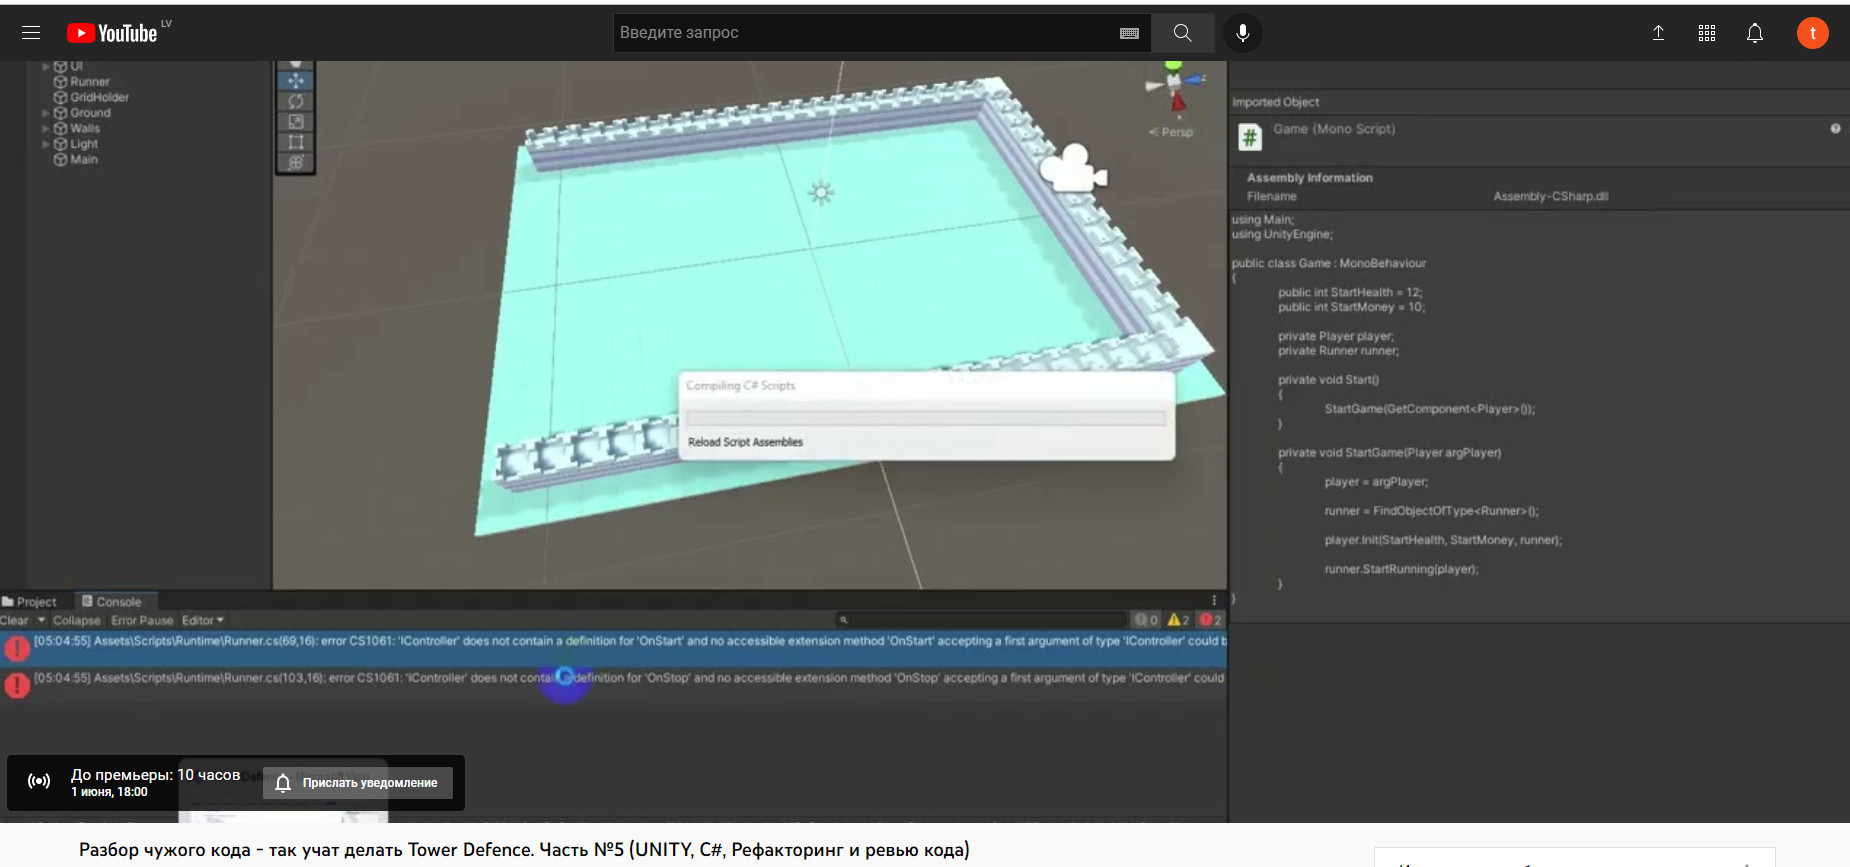Select the Move tool in scene toolbar
The width and height of the screenshot is (1850, 867).
click(x=296, y=81)
